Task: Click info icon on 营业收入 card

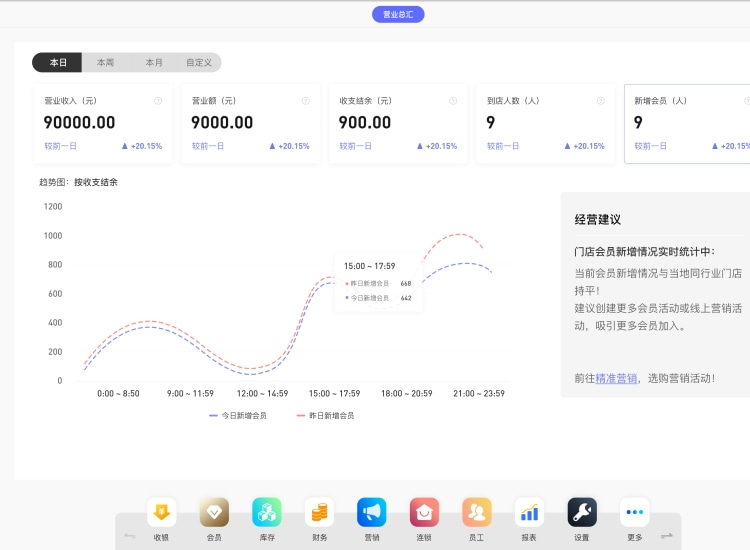Action: tap(158, 101)
